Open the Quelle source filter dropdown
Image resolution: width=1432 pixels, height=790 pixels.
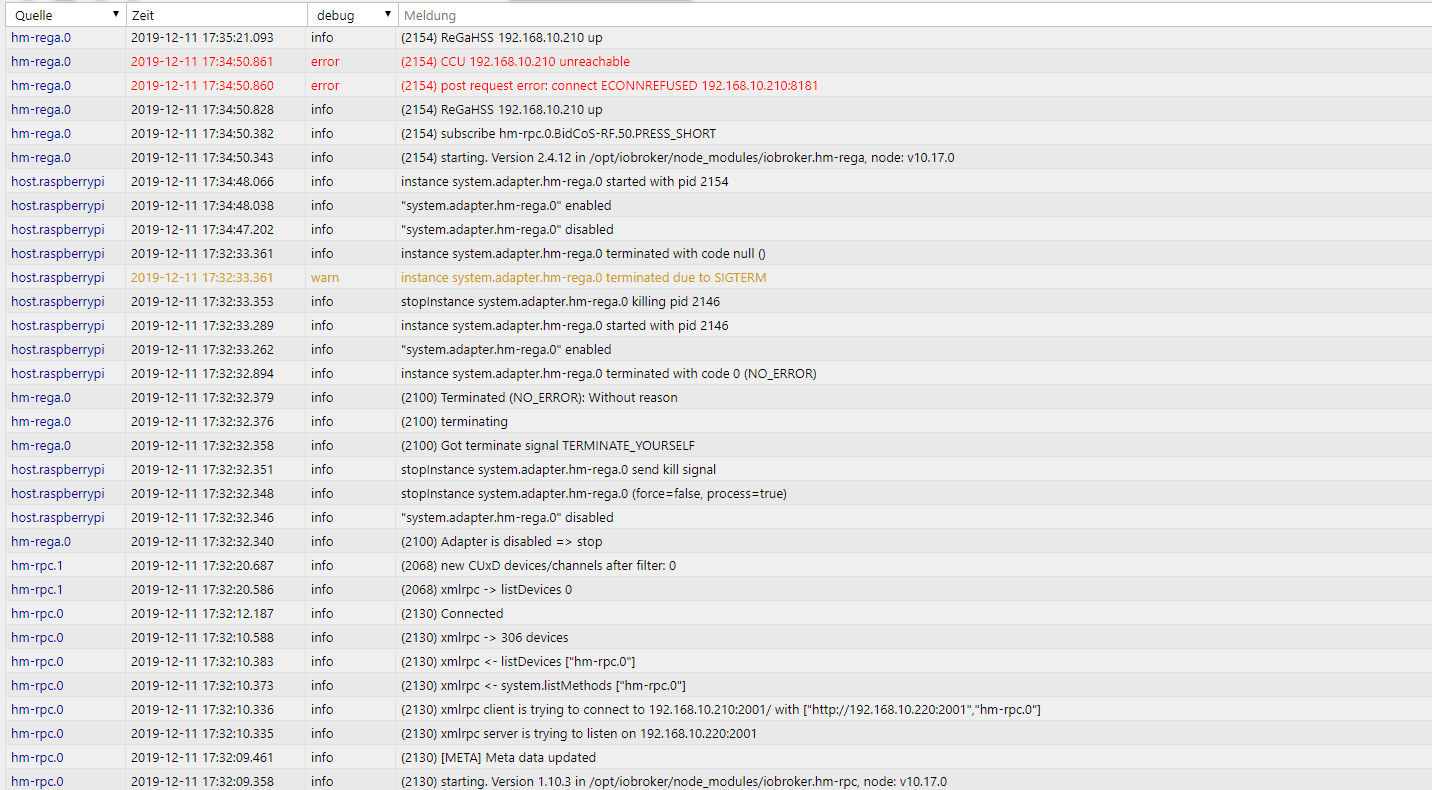(116, 14)
